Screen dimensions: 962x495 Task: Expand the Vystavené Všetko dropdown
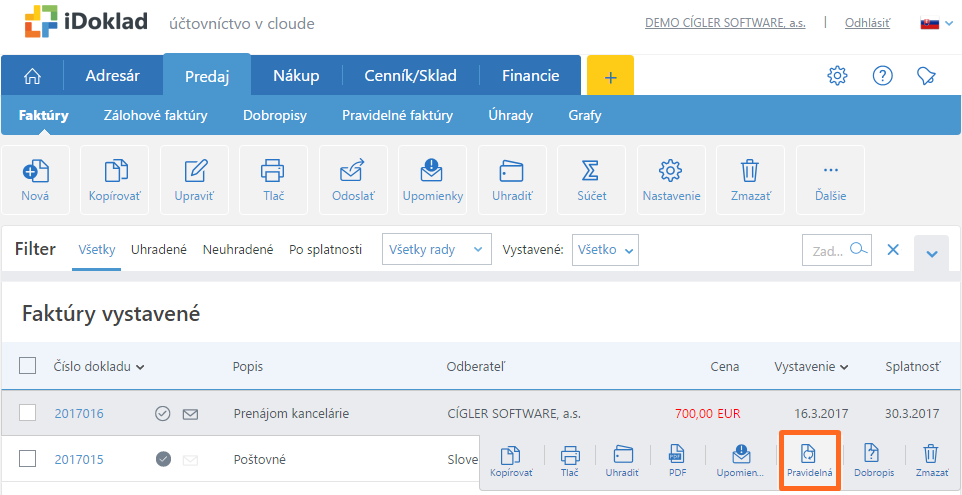[605, 250]
